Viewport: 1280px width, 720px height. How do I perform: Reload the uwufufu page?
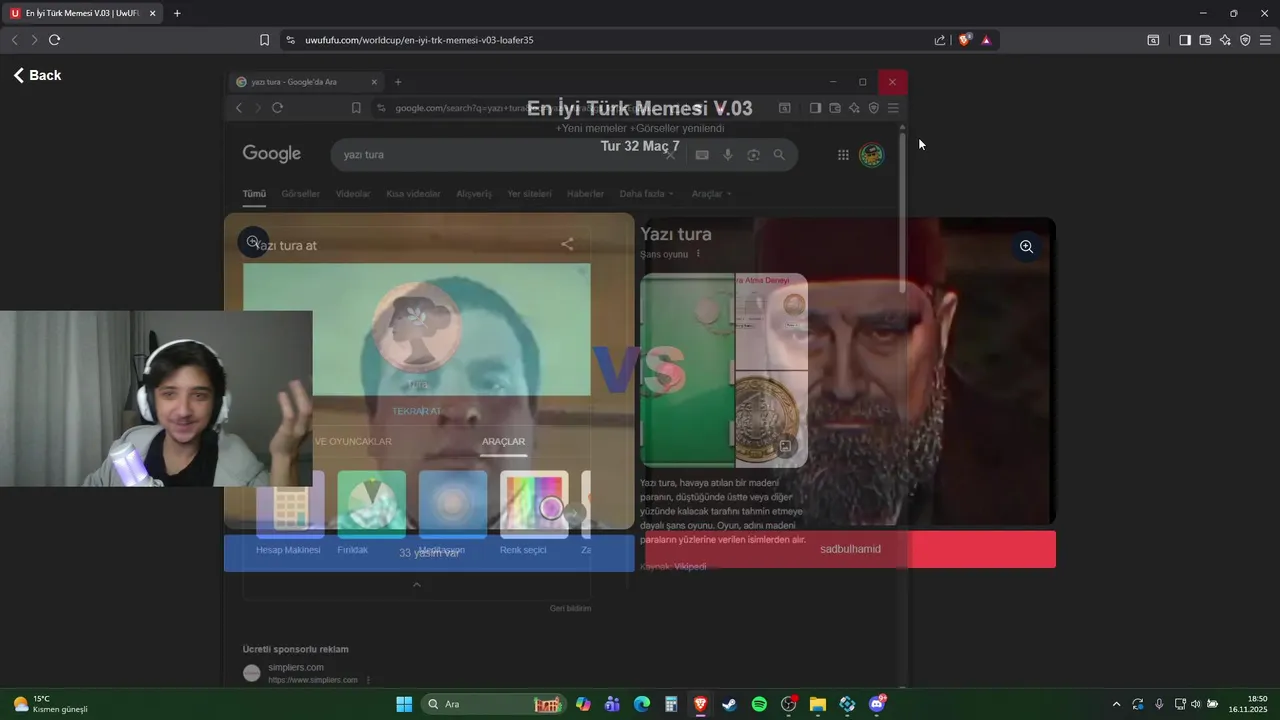54,40
